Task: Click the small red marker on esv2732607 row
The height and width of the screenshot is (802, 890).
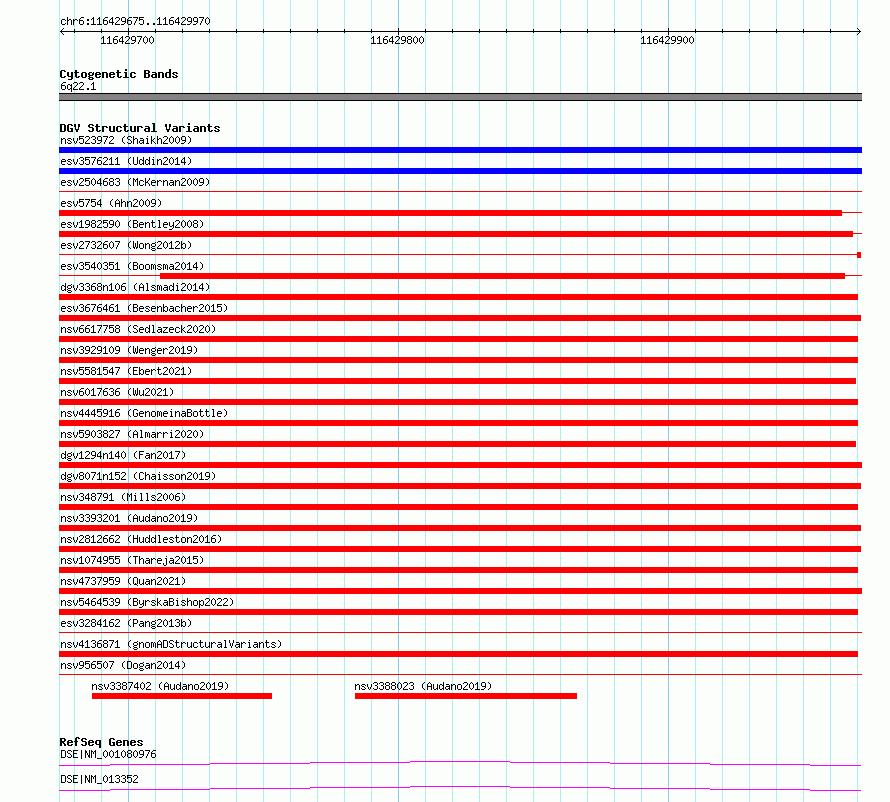Action: coord(859,255)
